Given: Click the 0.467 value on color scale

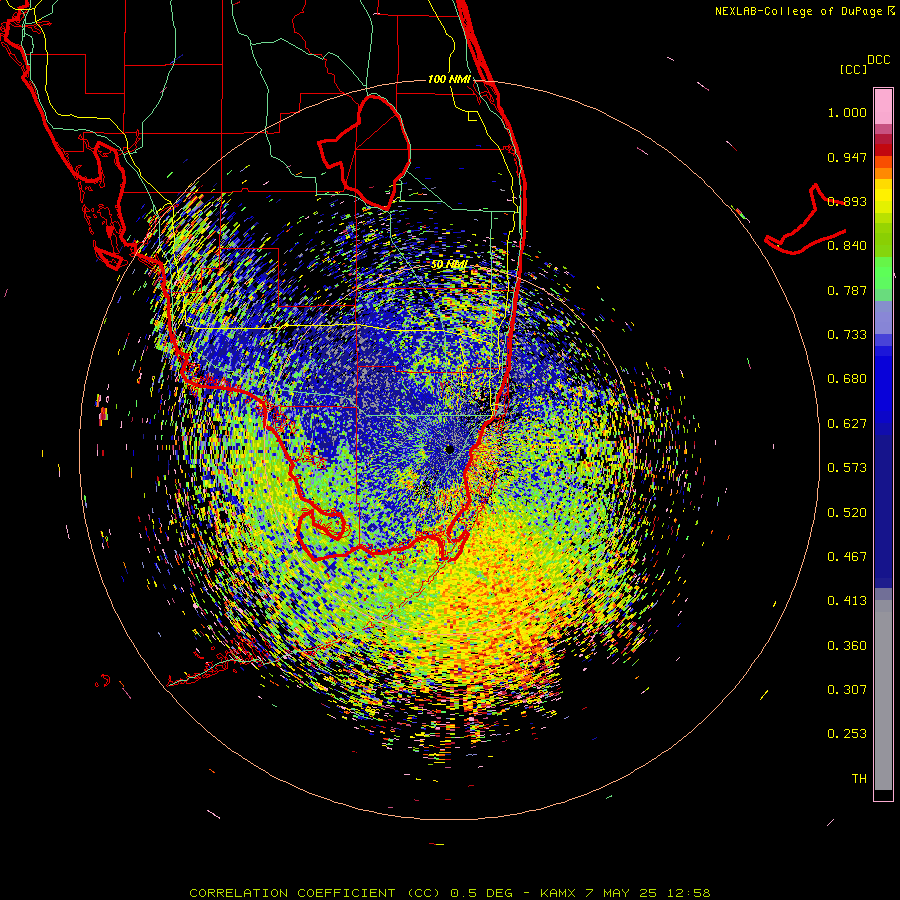Looking at the screenshot, I should [847, 557].
